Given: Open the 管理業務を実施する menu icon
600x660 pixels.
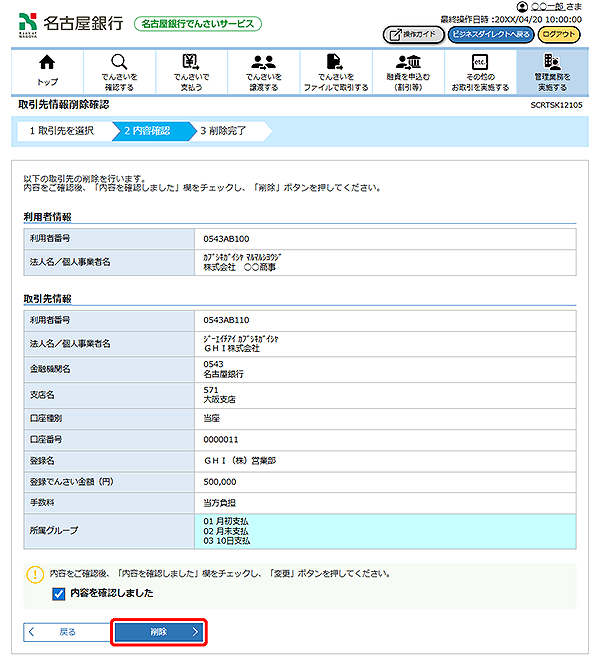Looking at the screenshot, I should click(551, 63).
